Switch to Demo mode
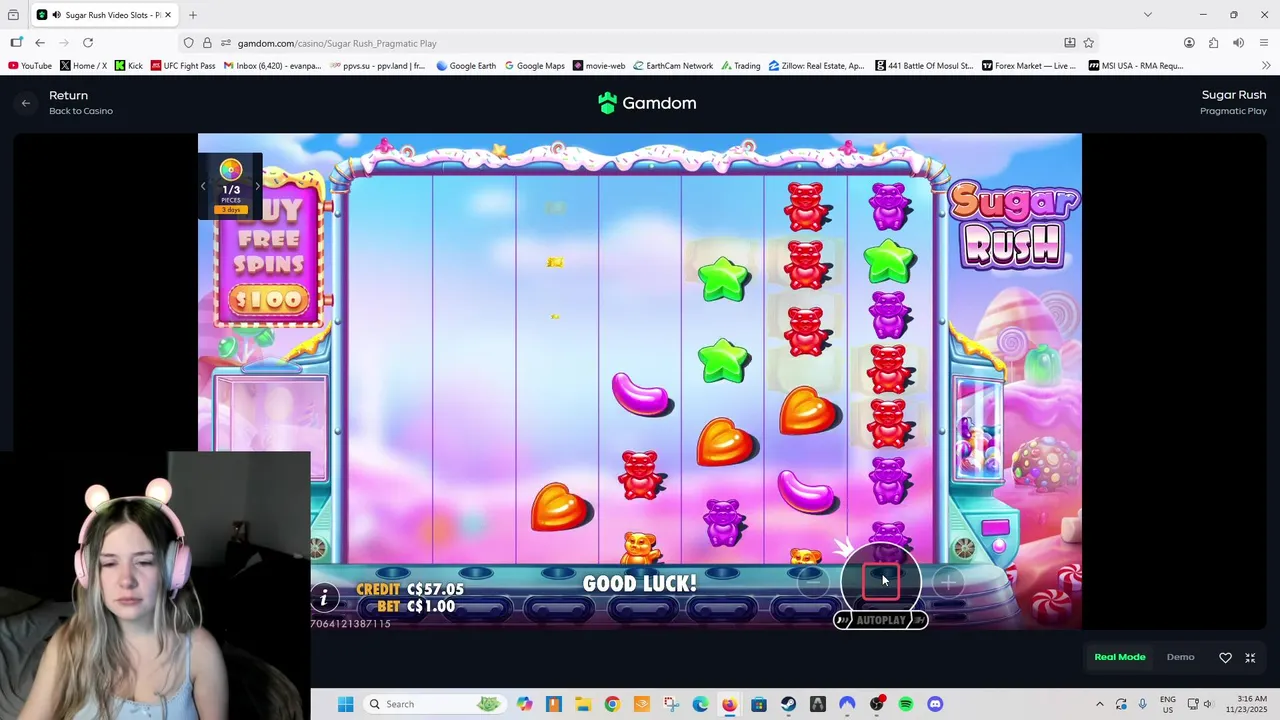Screen dimensions: 1280x720 click(1180, 657)
